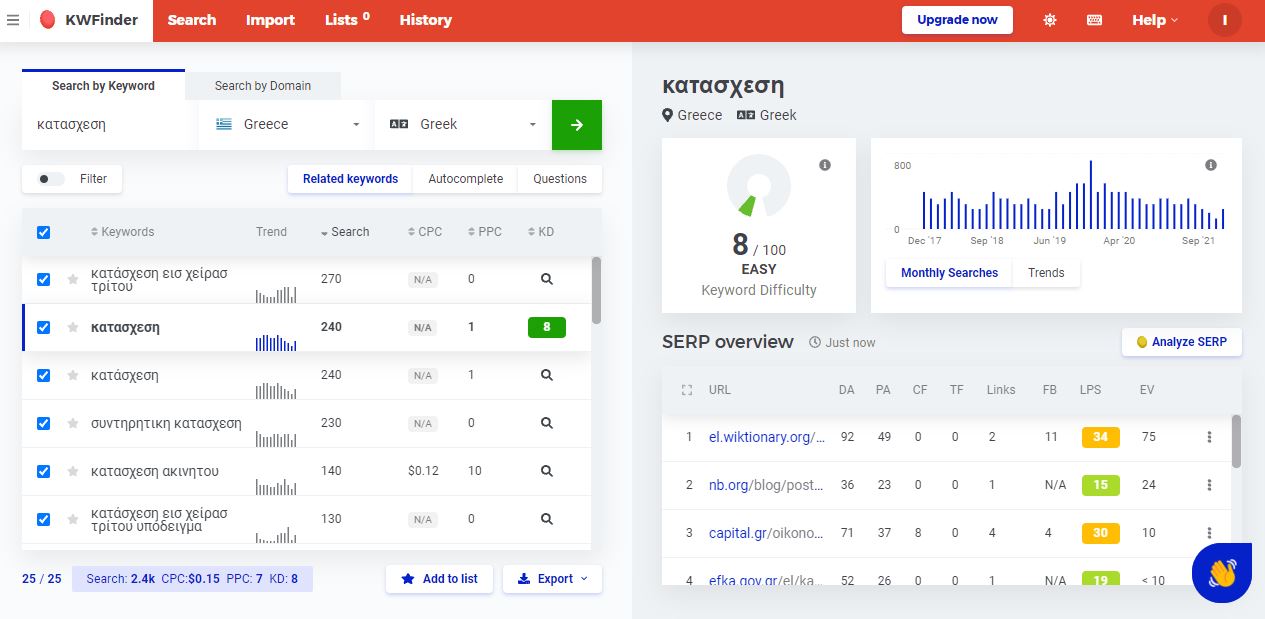Click the keyword search input field
The height and width of the screenshot is (619, 1265).
110,125
